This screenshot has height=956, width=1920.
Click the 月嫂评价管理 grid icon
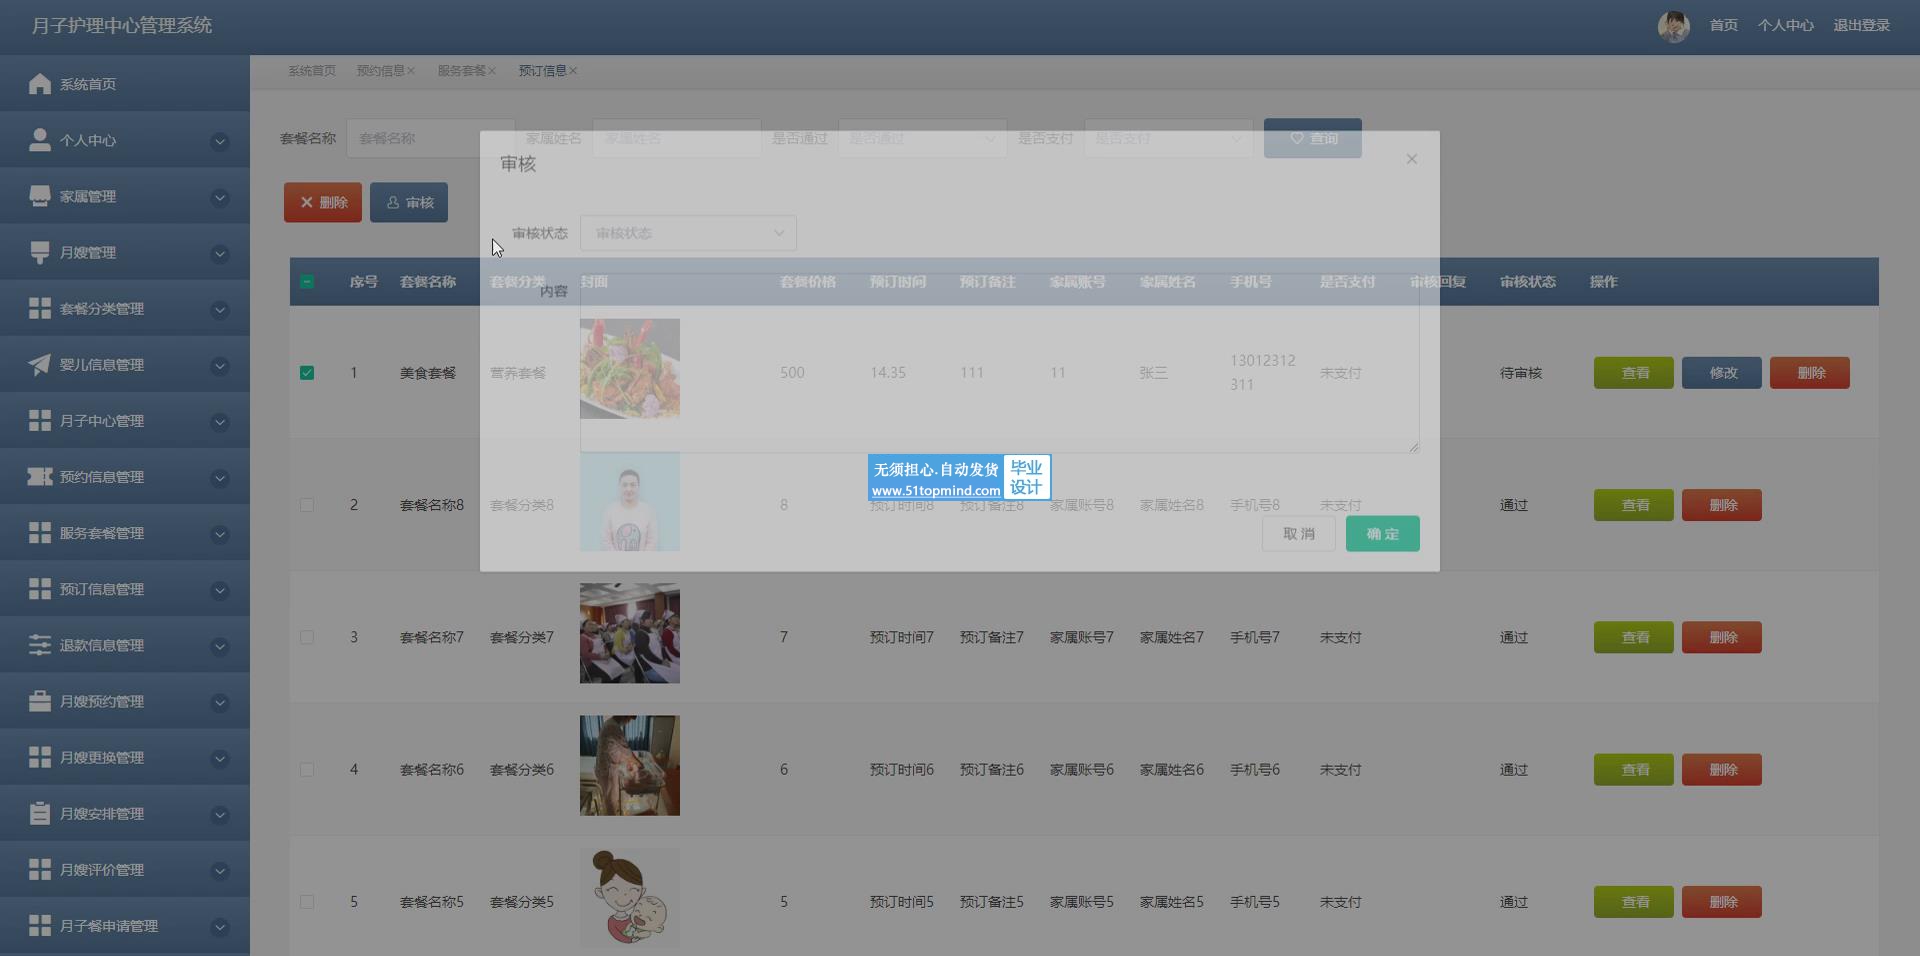40,869
